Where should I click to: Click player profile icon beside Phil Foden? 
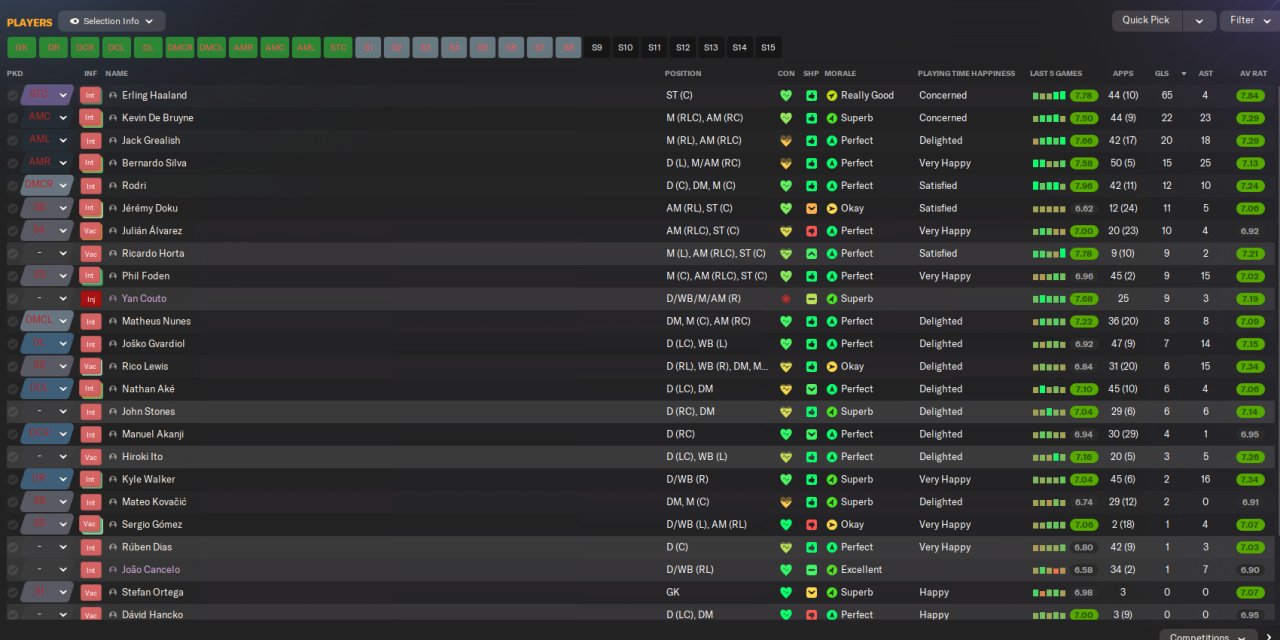tap(113, 276)
